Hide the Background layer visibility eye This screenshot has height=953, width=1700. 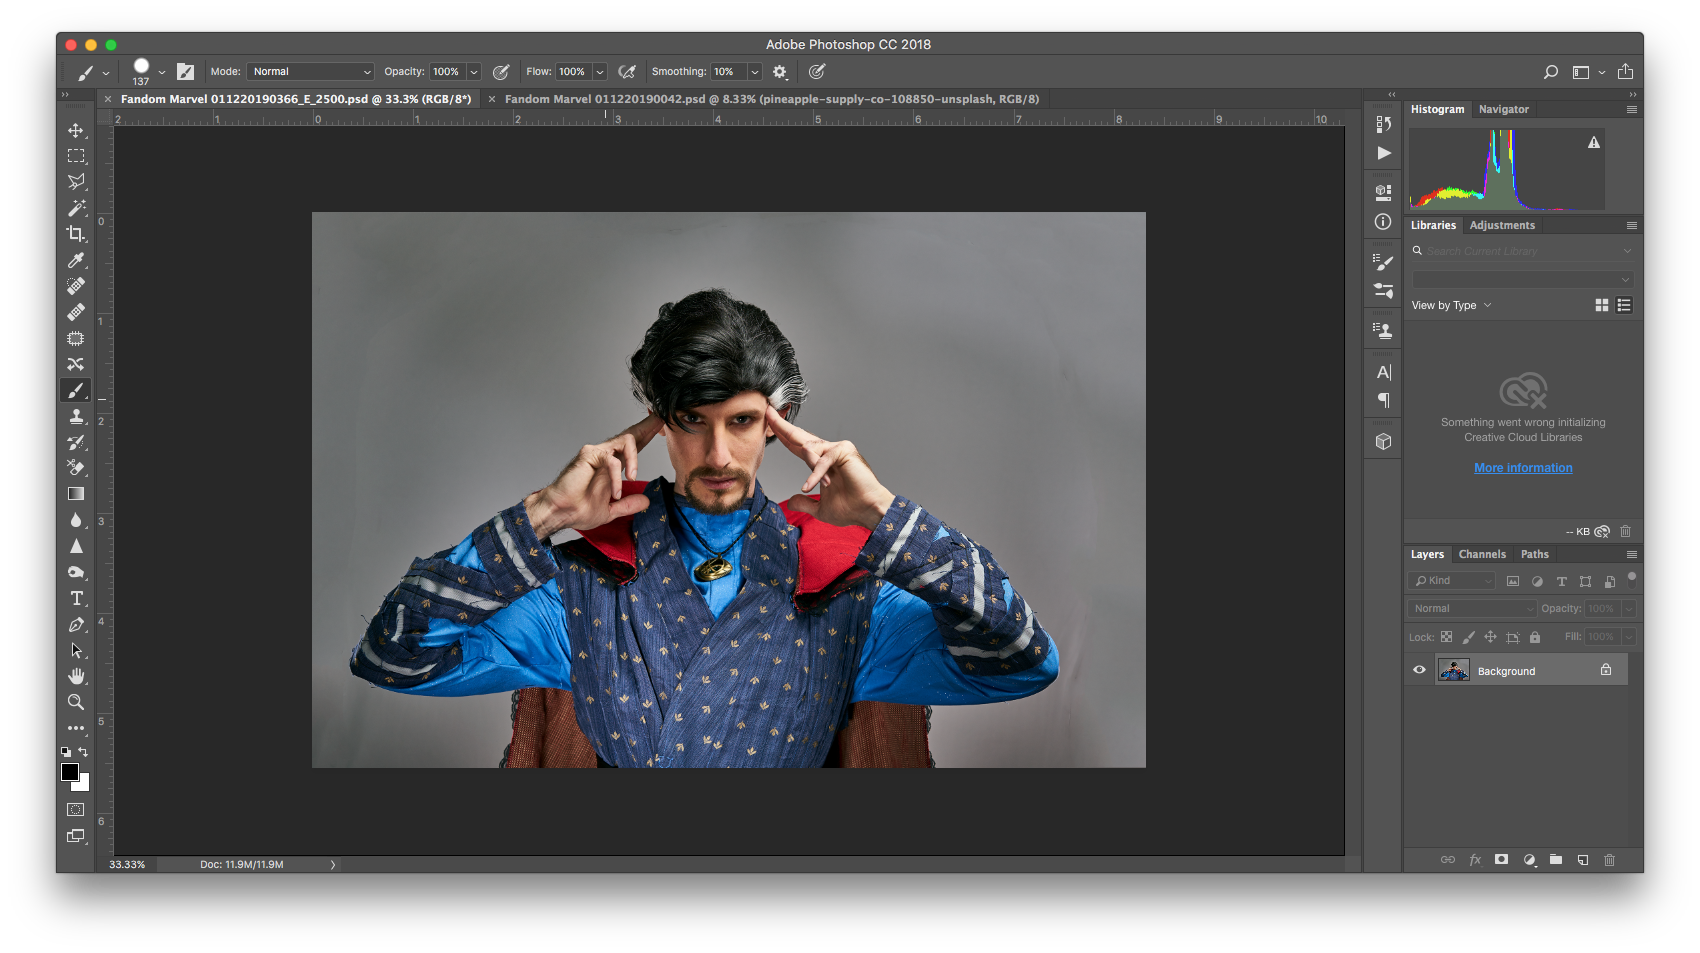[x=1419, y=670]
